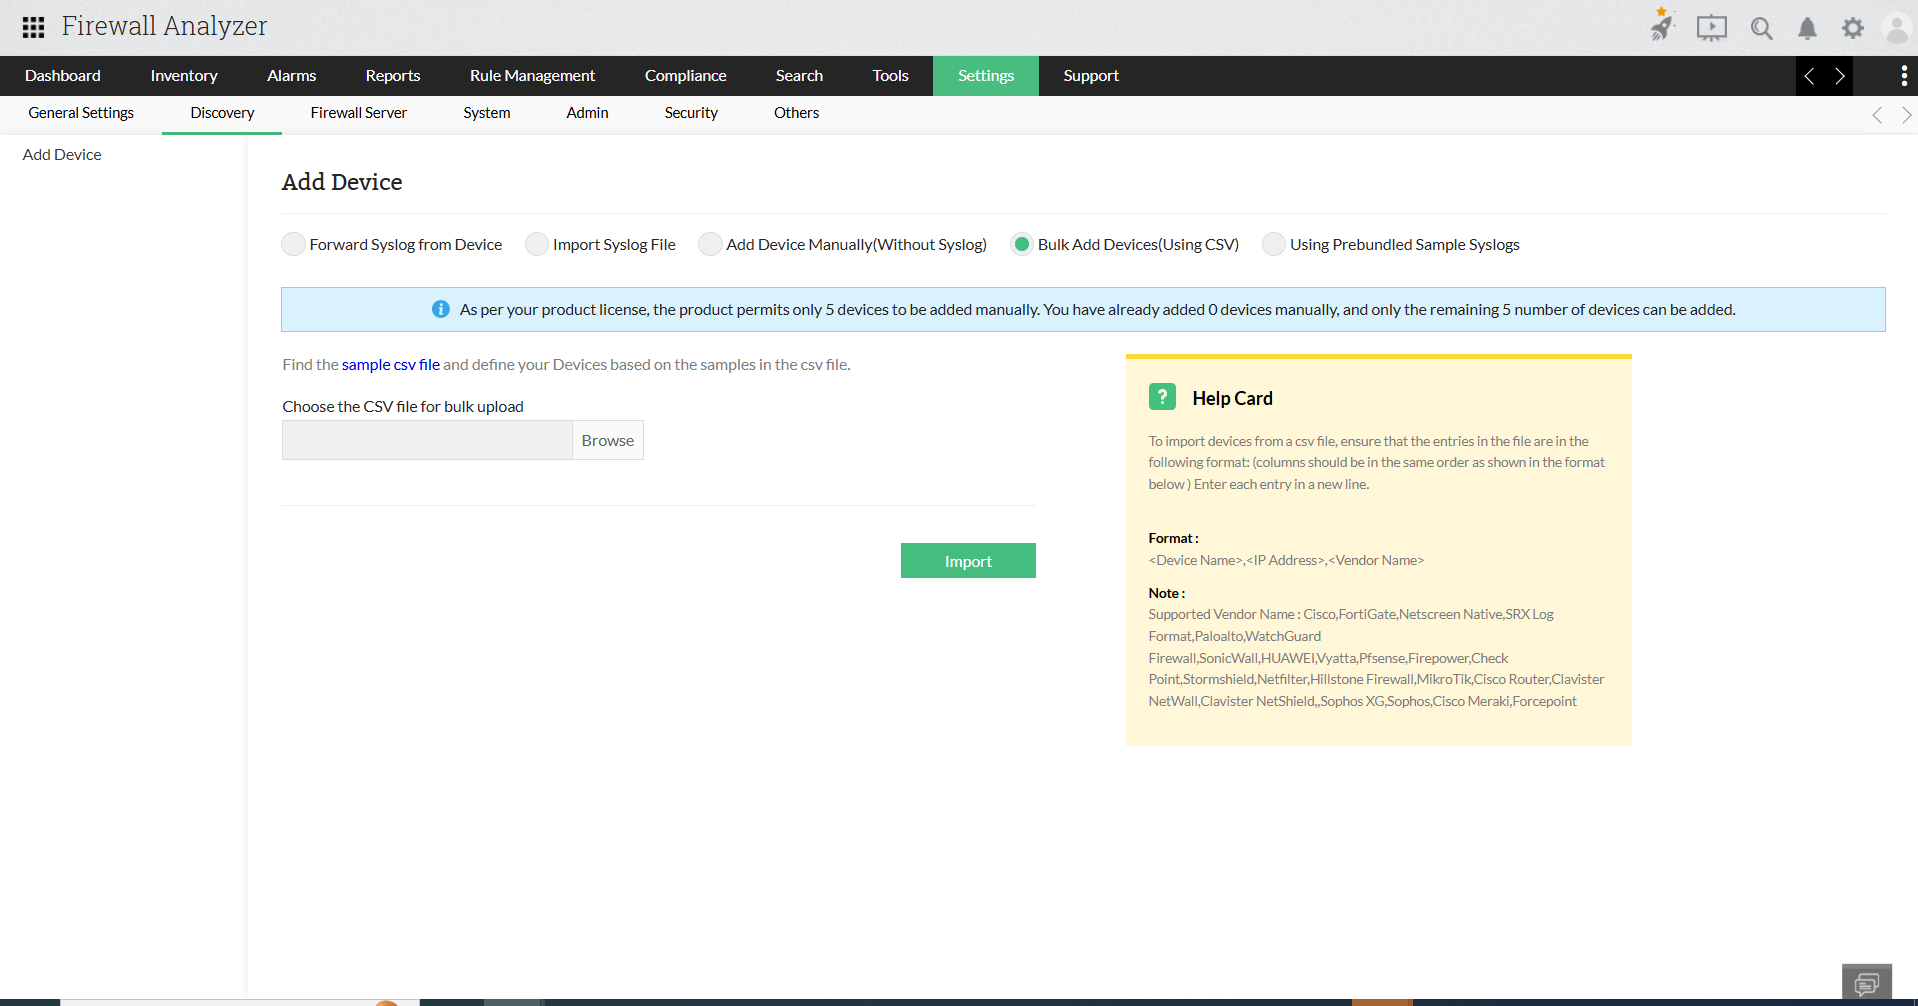Select the Settings tab
1918x1006 pixels.
986,76
